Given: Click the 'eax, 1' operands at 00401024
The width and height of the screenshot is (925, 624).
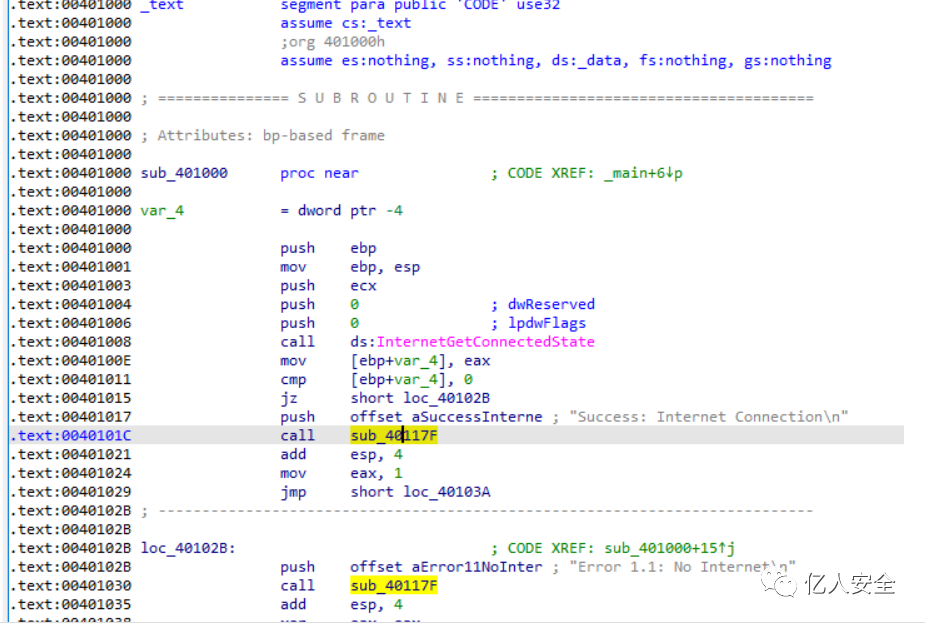Looking at the screenshot, I should click(376, 473).
